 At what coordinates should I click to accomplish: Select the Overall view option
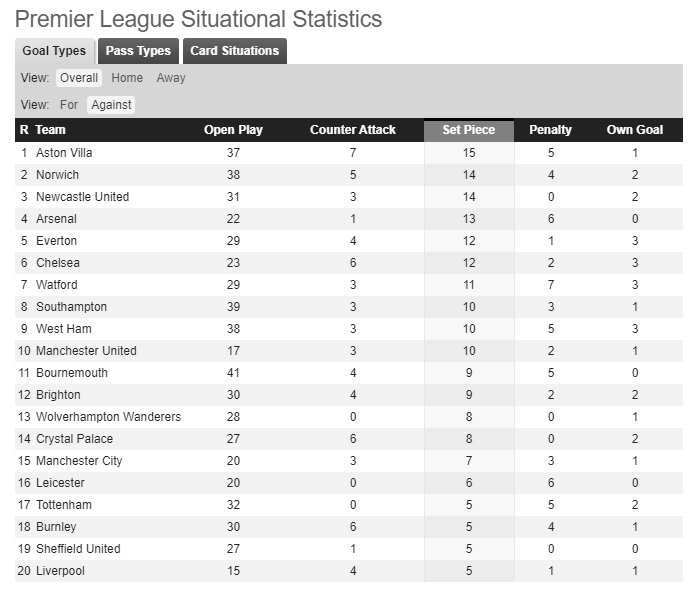[79, 78]
